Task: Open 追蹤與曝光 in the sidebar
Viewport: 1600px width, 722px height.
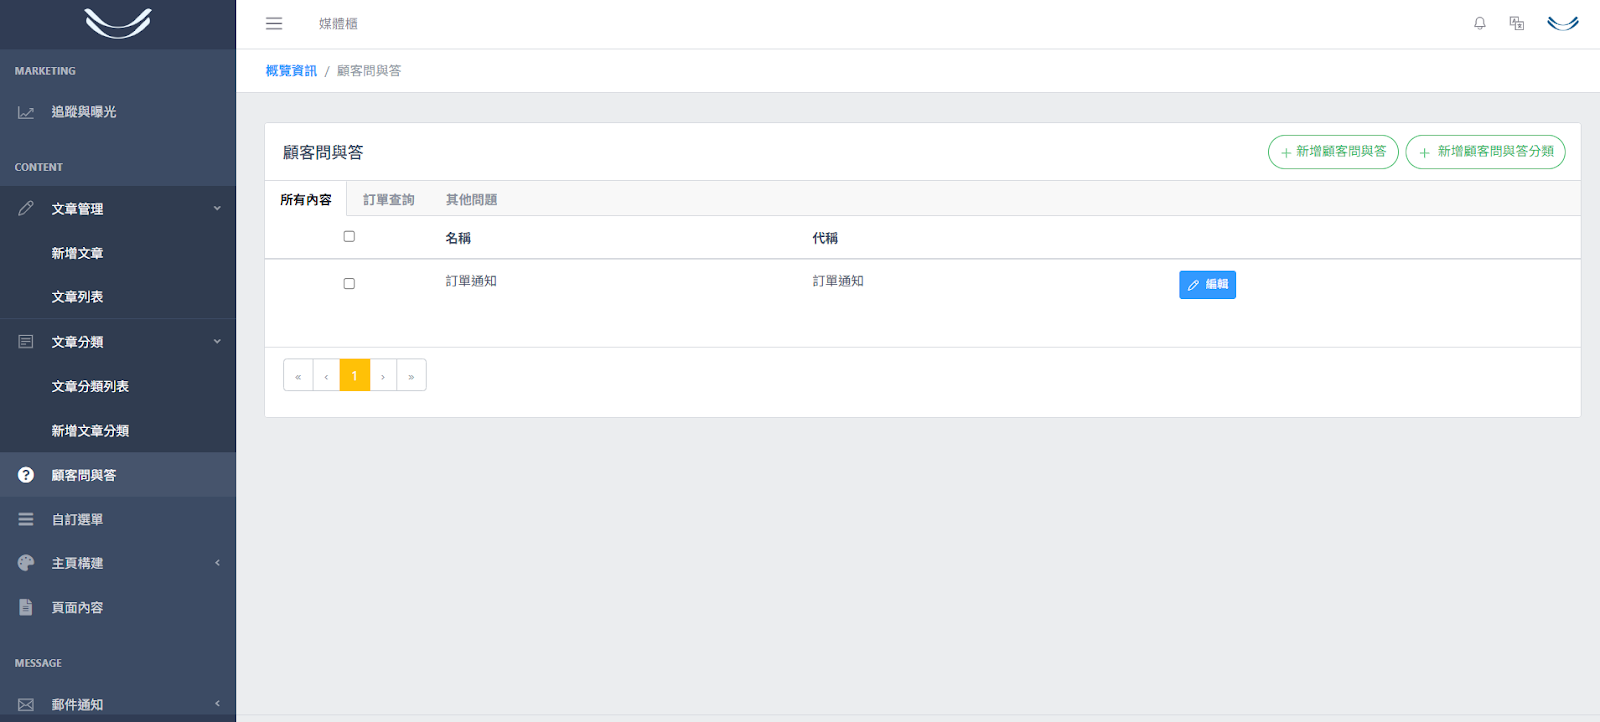Action: click(84, 112)
